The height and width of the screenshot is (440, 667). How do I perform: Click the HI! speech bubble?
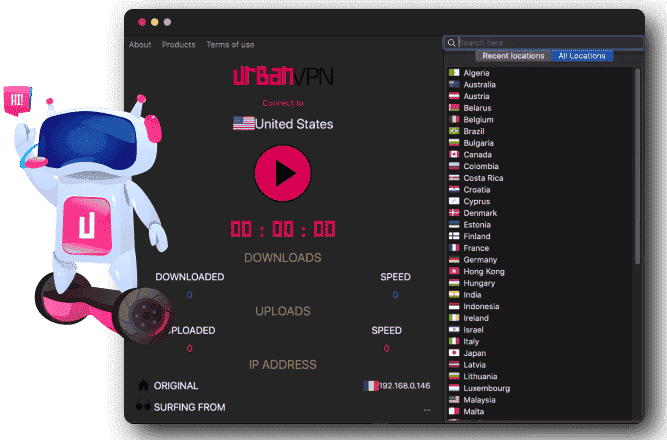(x=17, y=100)
